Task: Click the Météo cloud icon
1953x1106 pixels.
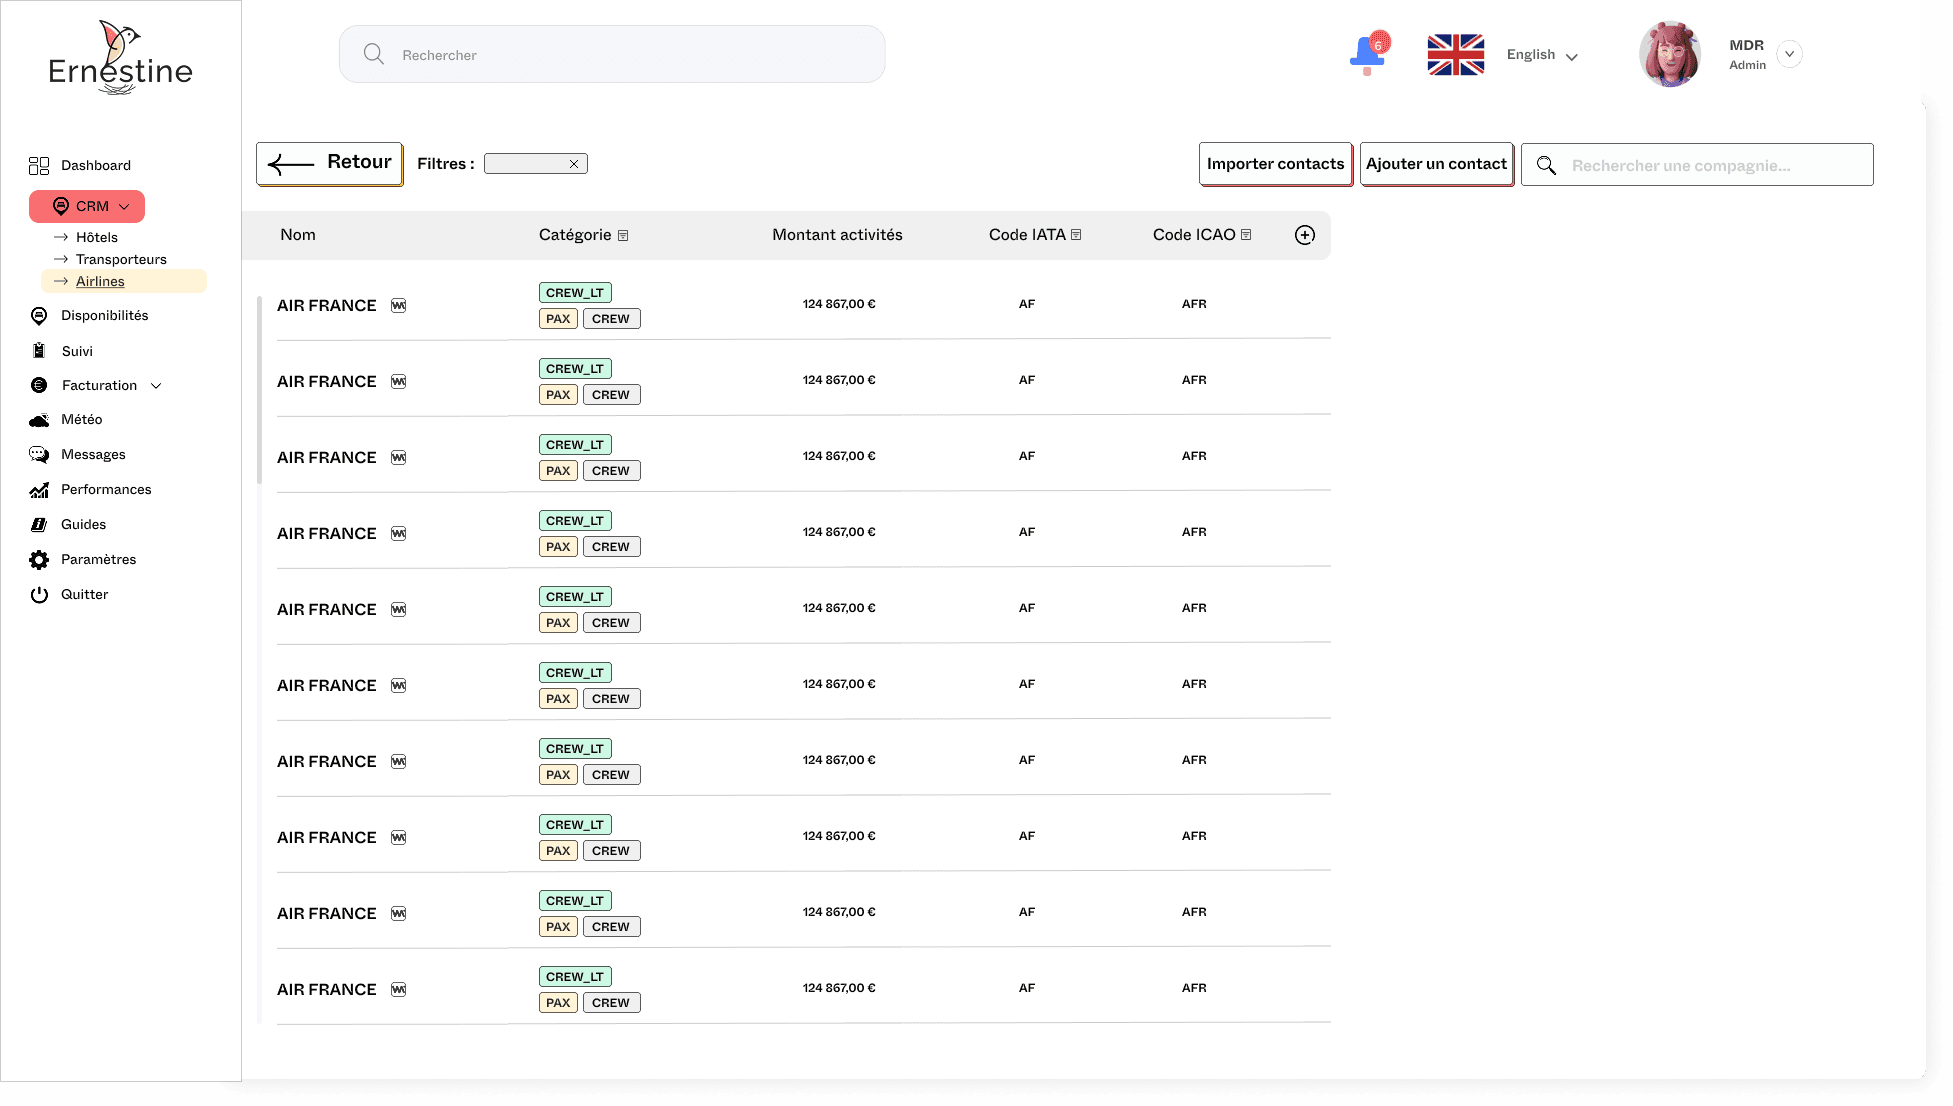Action: [x=39, y=420]
